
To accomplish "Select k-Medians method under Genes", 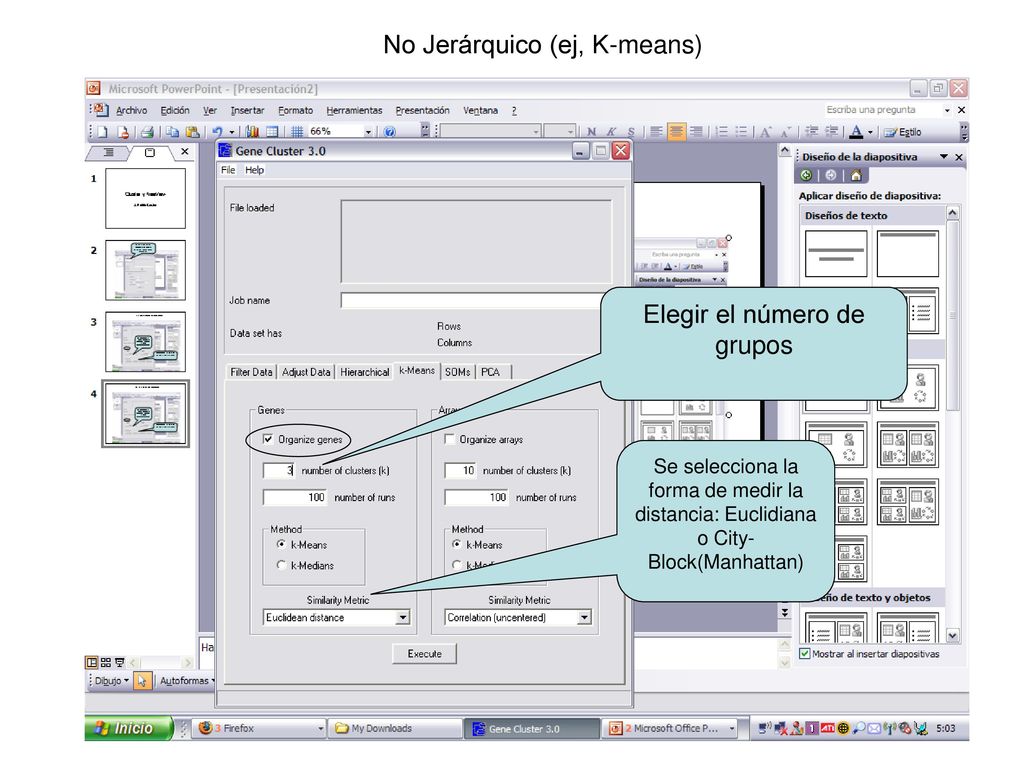I will click(281, 565).
